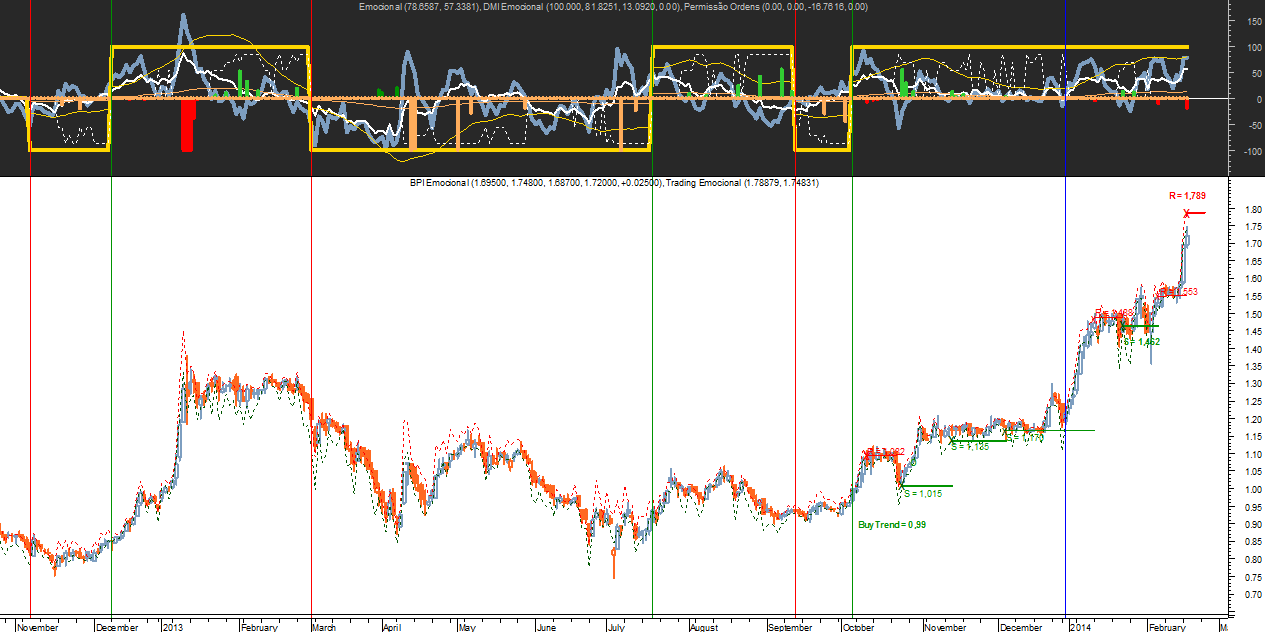This screenshot has height=632, width=1265.
Task: Select the 'DMI Emocional' indicator title text
Action: pyautogui.click(x=514, y=7)
